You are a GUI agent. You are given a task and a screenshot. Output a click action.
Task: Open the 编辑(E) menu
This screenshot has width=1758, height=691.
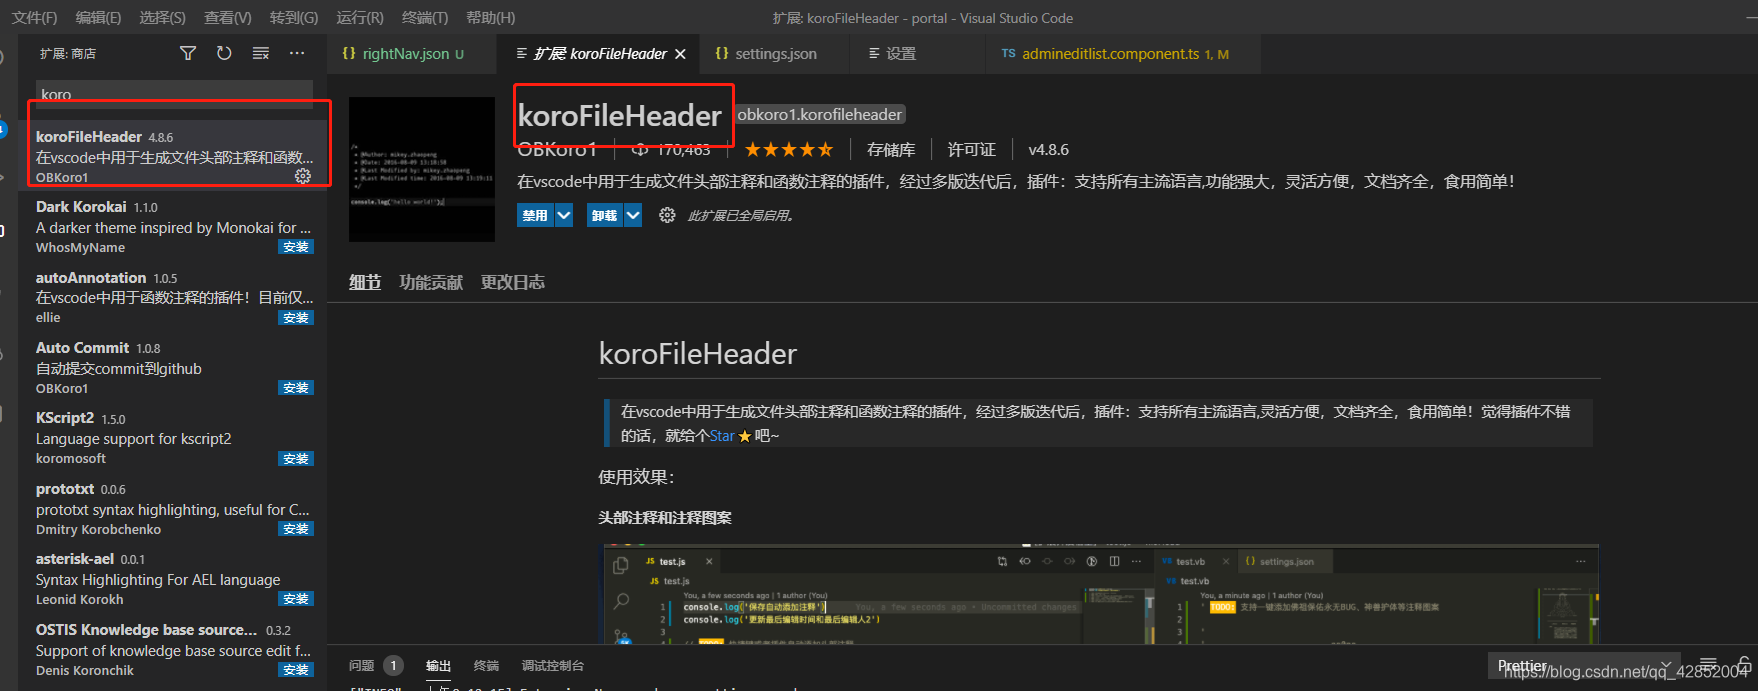(x=98, y=18)
